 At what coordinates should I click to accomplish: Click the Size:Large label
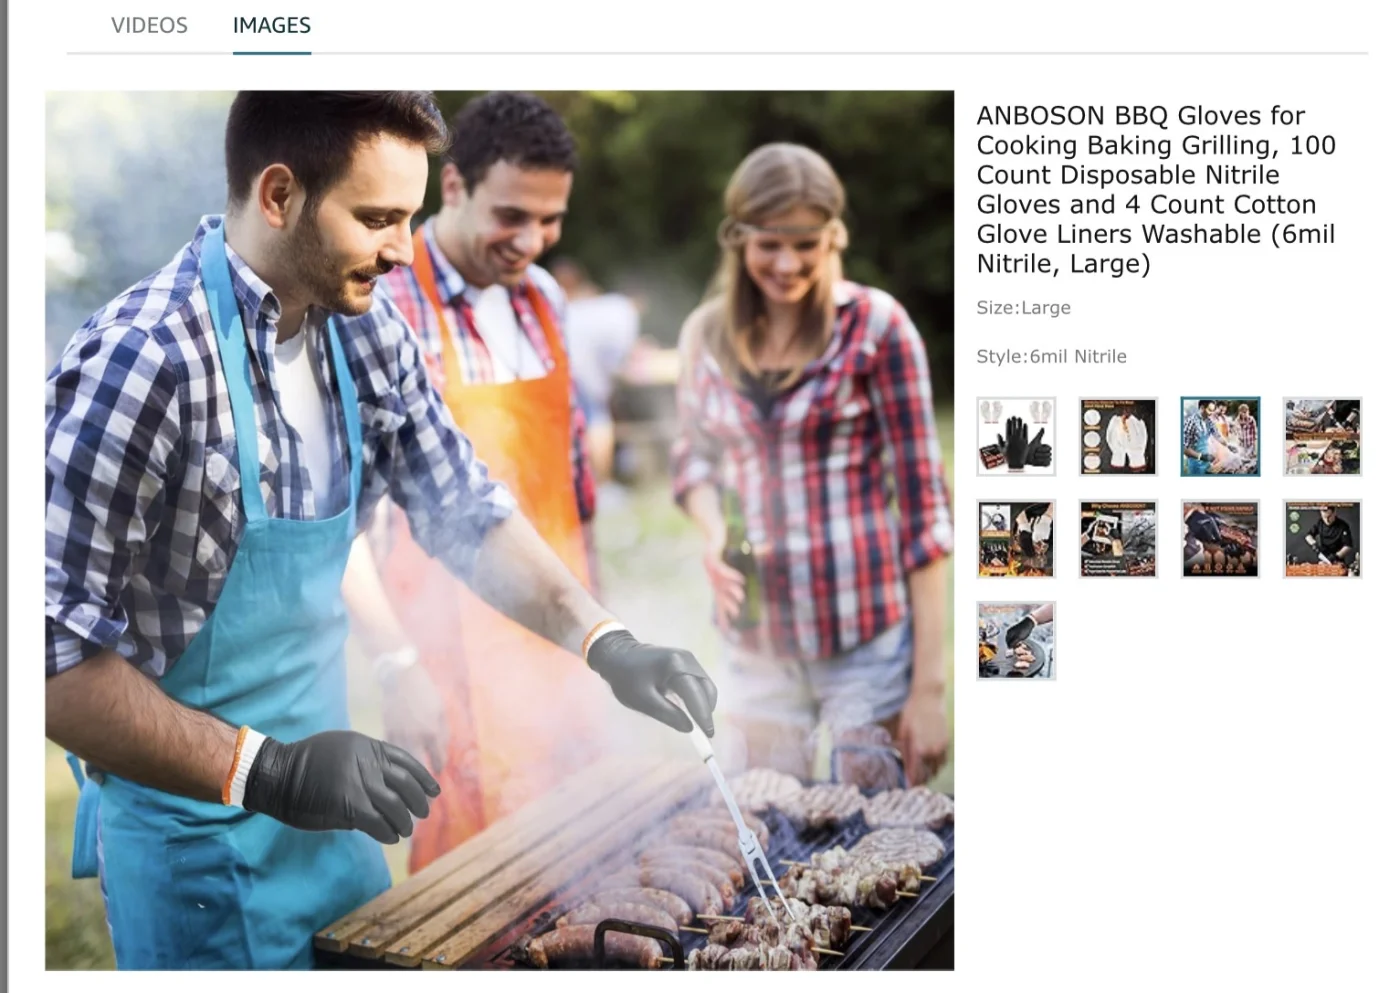coord(1023,308)
